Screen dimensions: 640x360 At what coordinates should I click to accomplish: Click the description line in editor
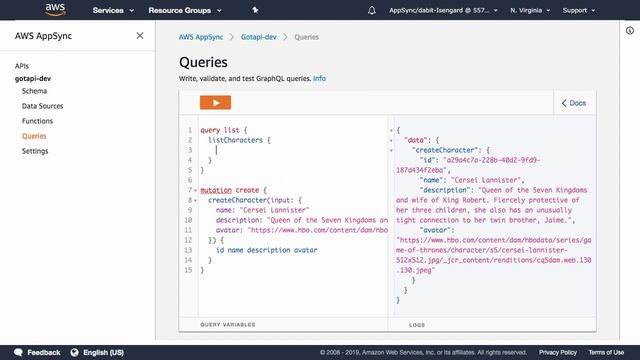[x=302, y=220]
